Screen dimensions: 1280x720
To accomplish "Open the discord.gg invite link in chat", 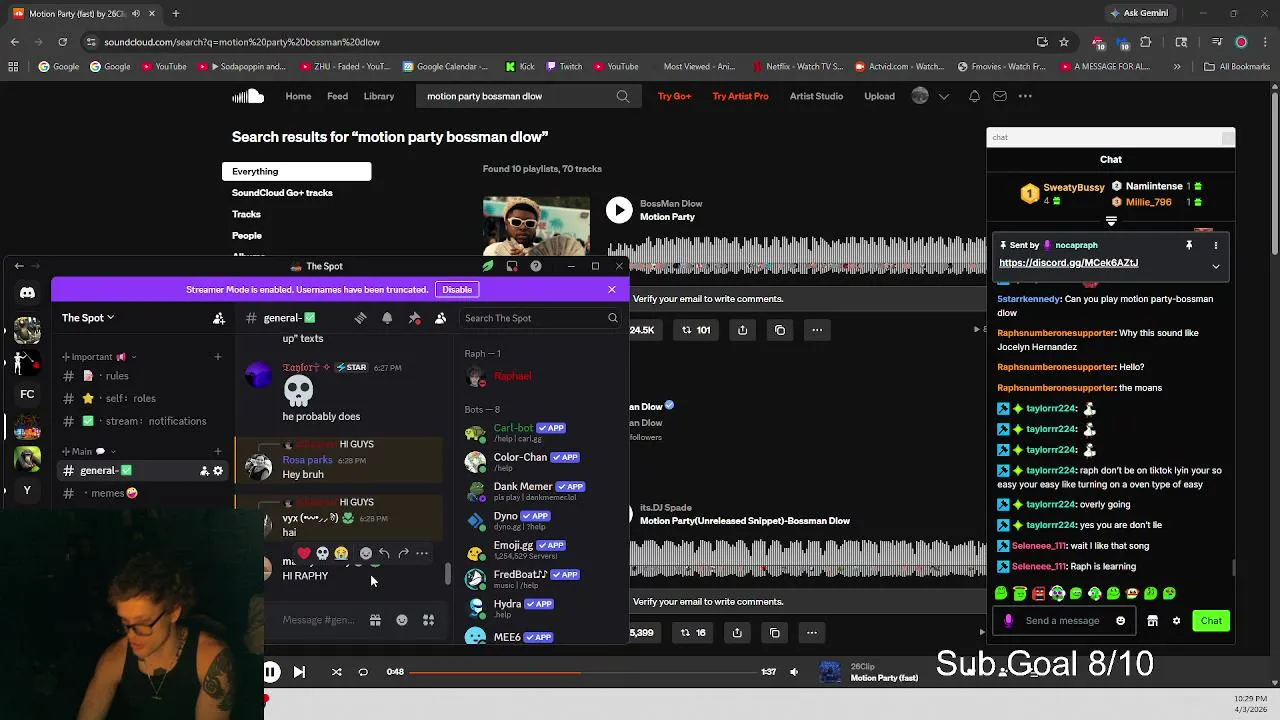I will [1068, 263].
